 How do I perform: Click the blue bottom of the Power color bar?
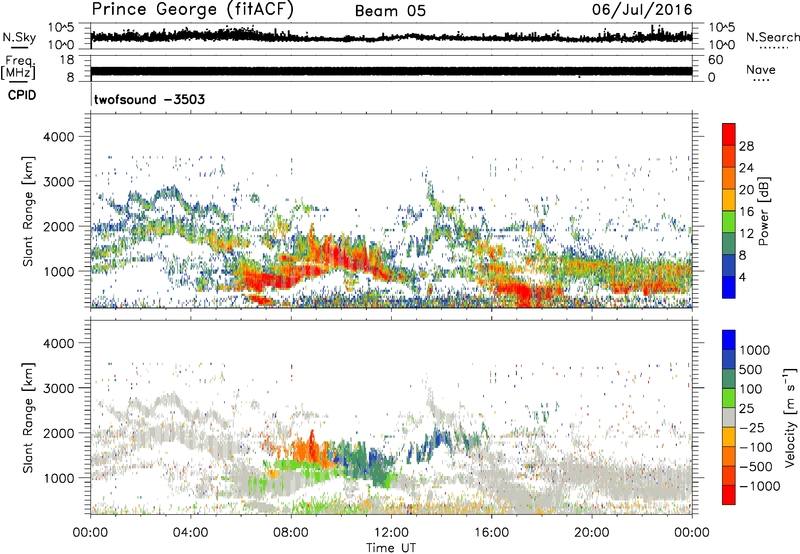click(x=729, y=287)
